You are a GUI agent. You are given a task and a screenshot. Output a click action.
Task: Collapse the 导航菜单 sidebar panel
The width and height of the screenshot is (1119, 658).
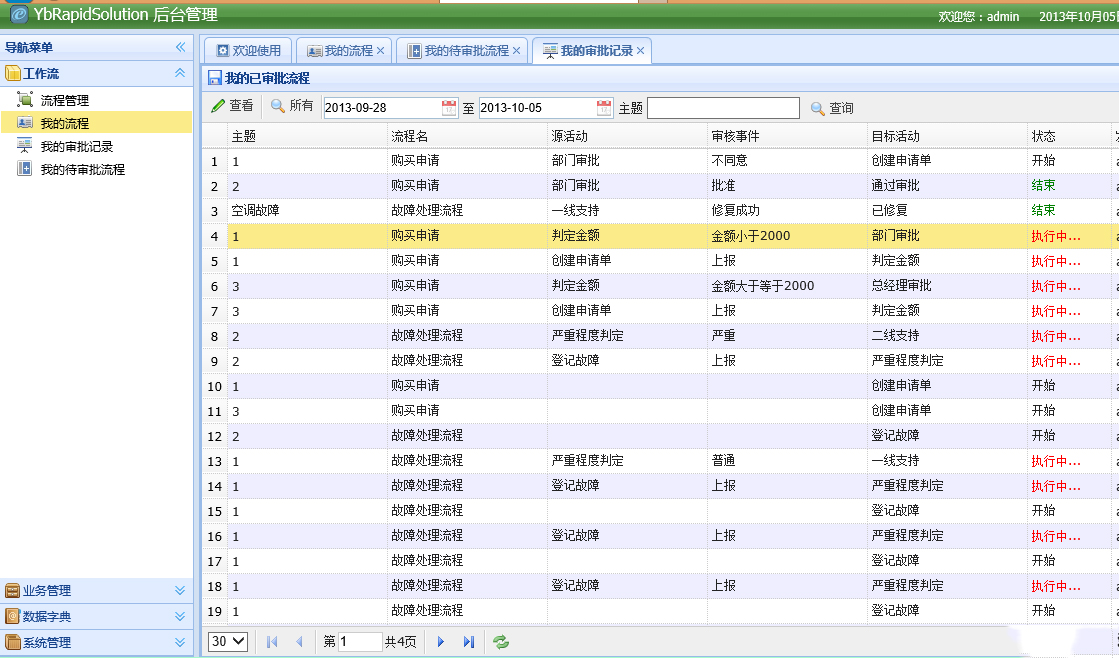click(181, 47)
